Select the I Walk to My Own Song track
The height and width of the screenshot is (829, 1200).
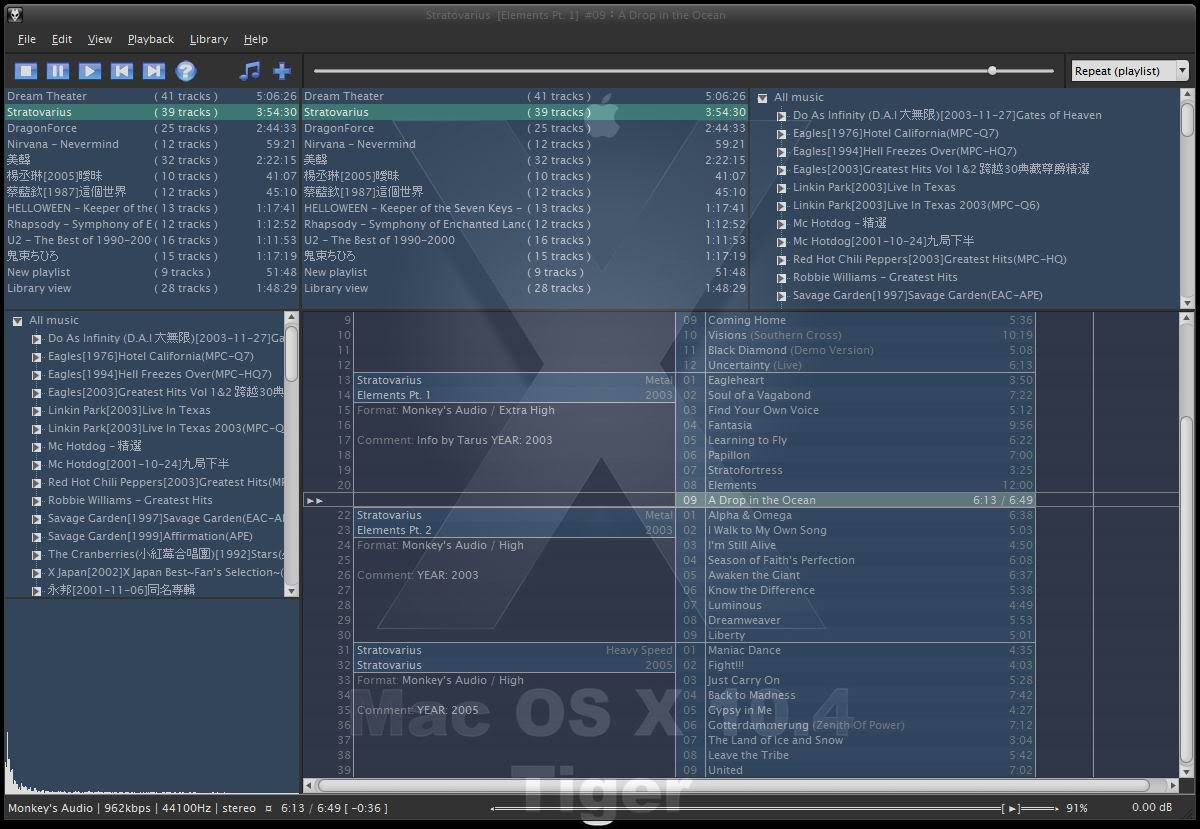[857, 530]
